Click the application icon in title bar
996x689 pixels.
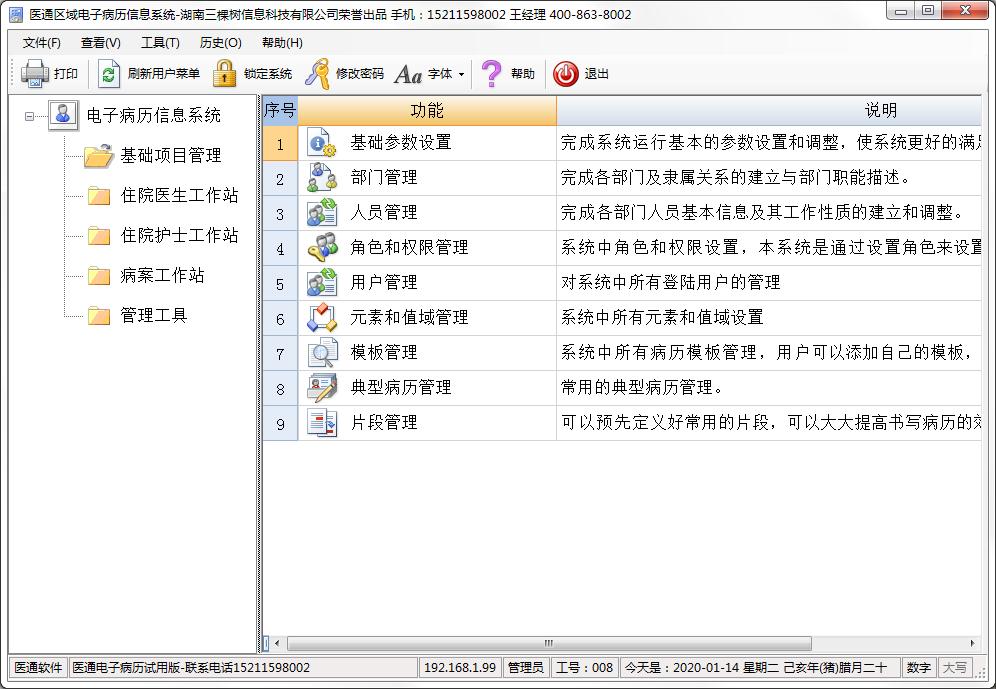pyautogui.click(x=16, y=14)
